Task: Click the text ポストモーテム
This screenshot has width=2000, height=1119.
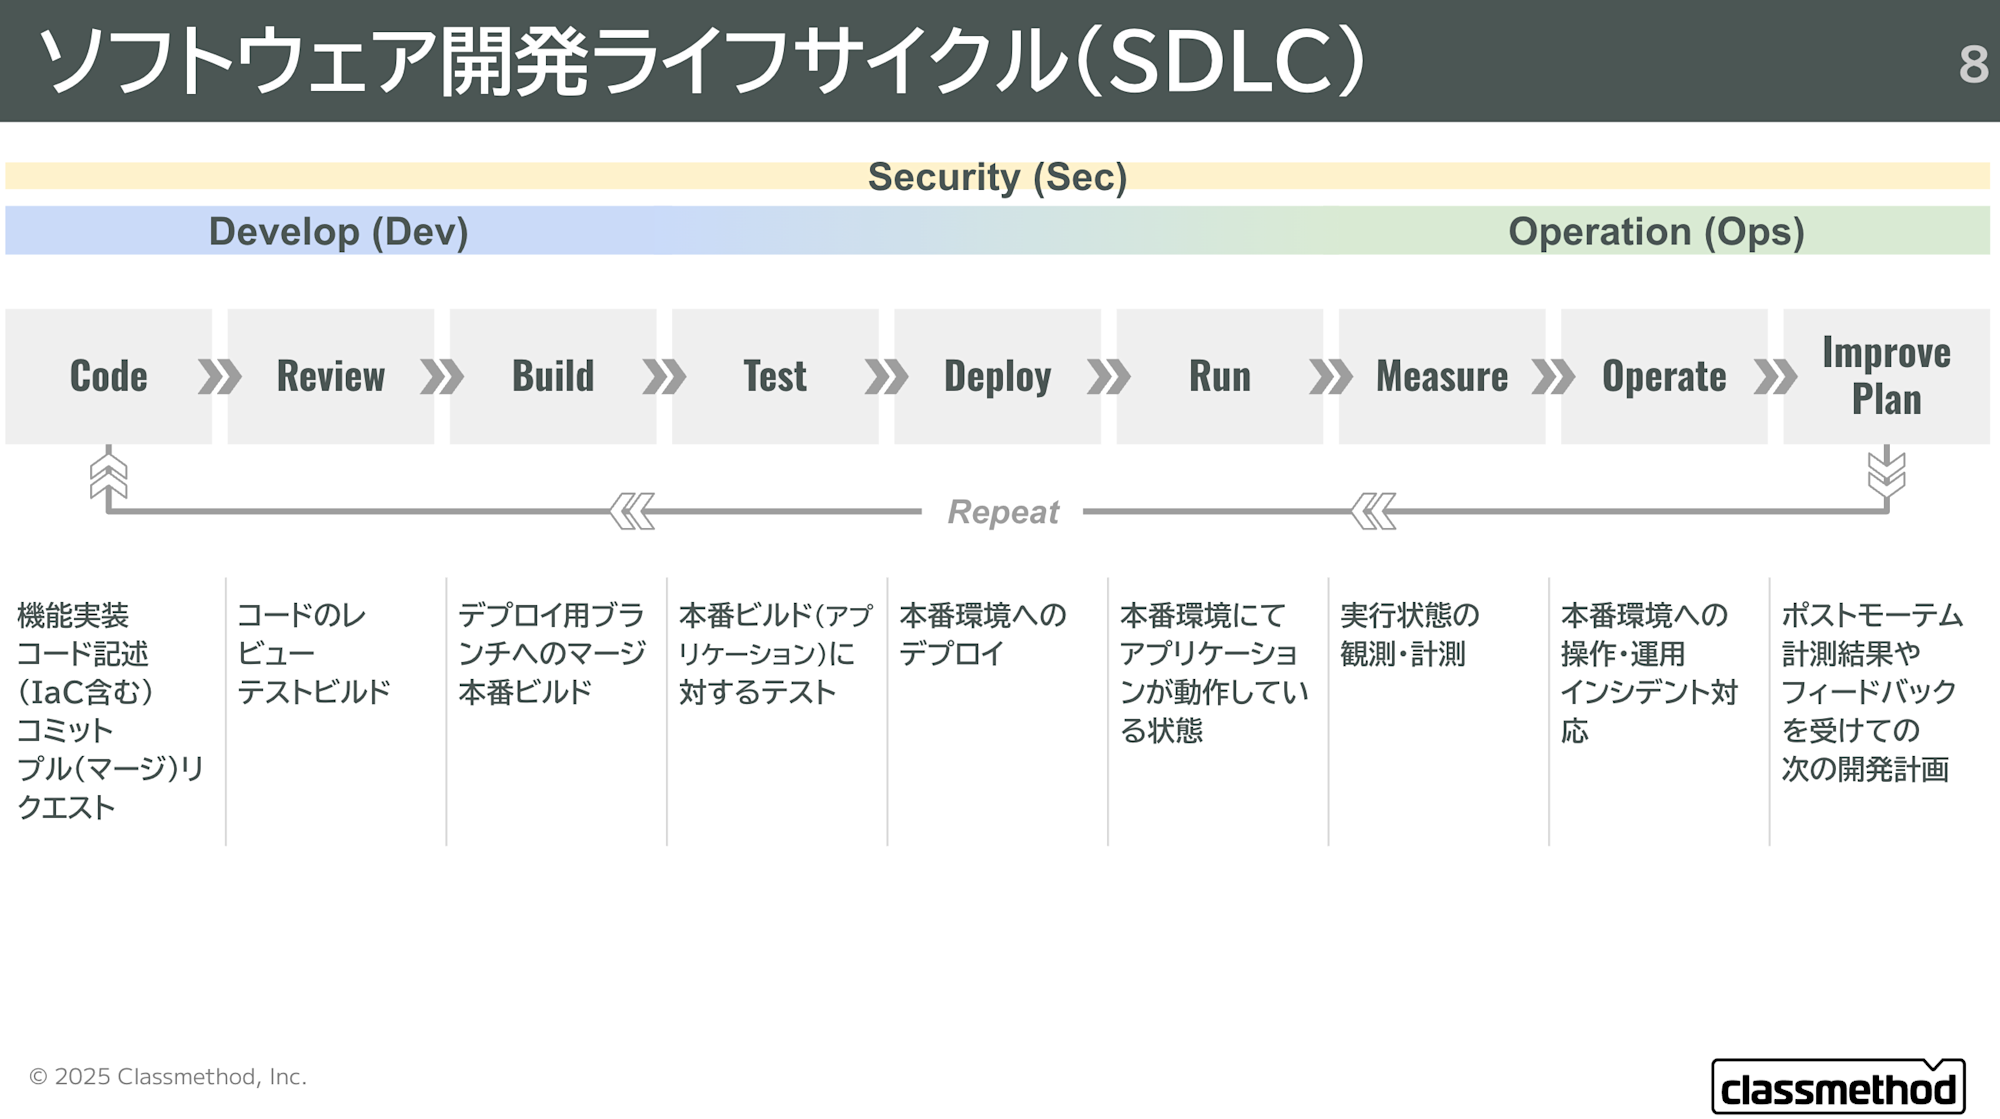Action: point(1872,615)
